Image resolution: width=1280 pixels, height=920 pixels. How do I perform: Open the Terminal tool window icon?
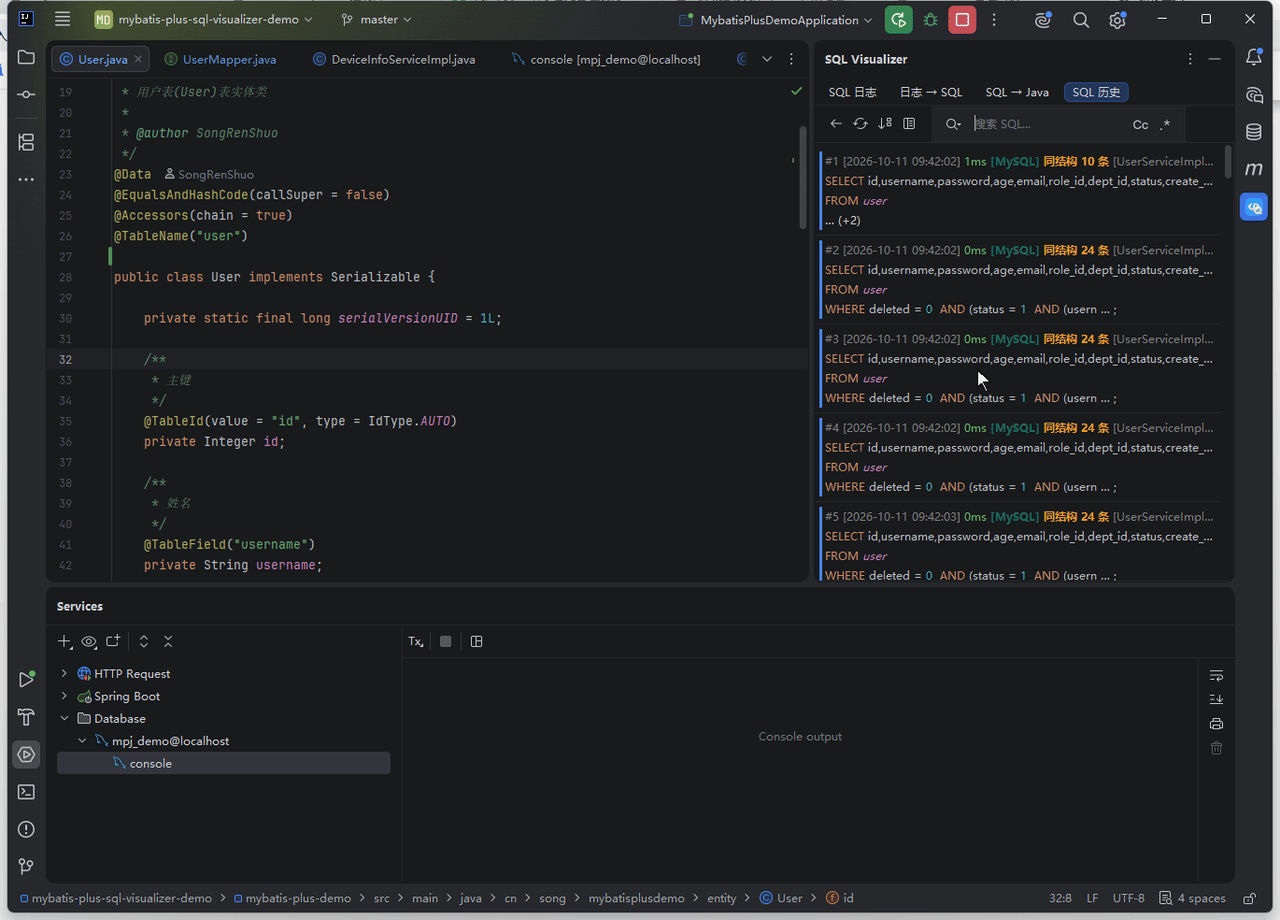click(x=26, y=792)
